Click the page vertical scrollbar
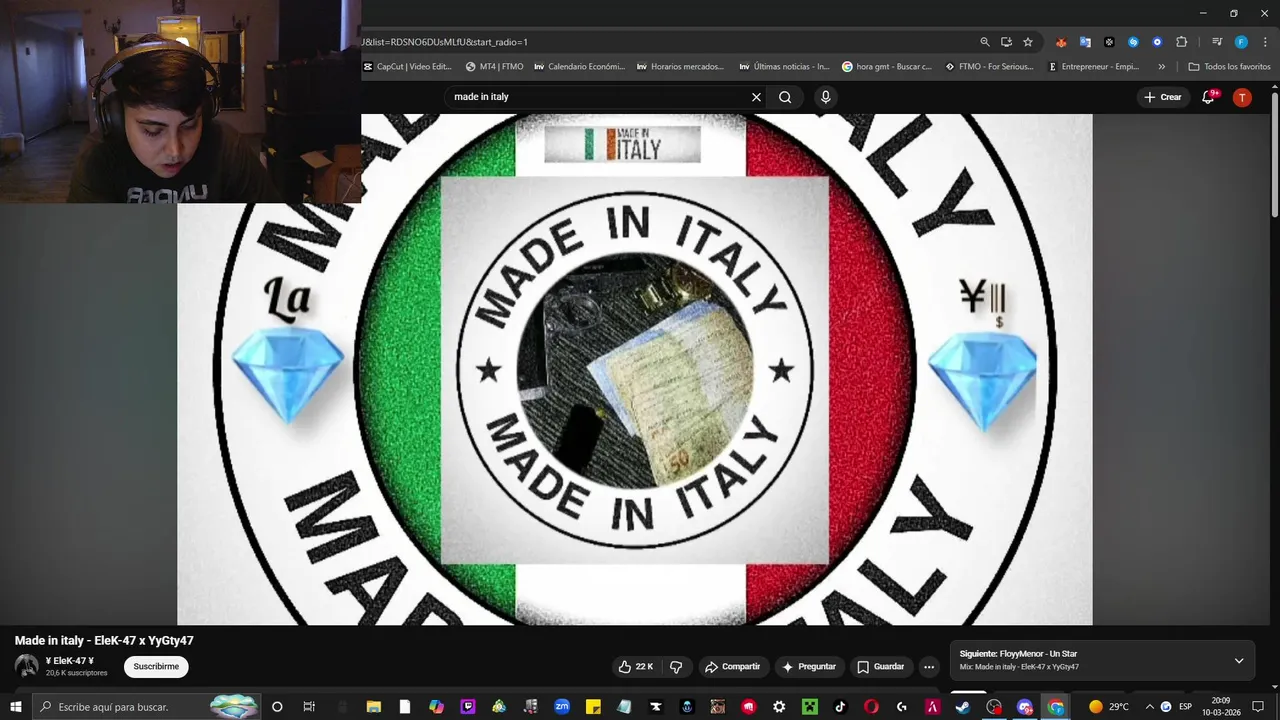This screenshot has height=720, width=1280. tap(1275, 155)
